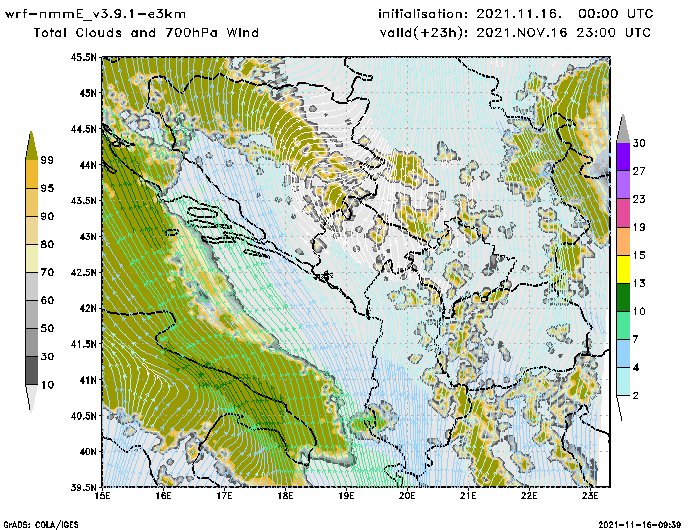The height and width of the screenshot is (530, 700).
Task: Click the timestamp '2021-11-16-09:39'
Action: pos(639,525)
